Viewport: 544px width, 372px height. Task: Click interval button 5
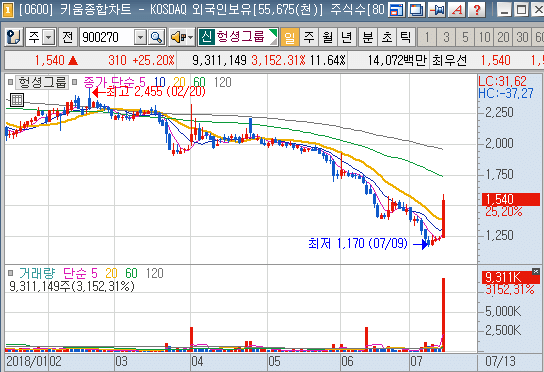[465, 37]
